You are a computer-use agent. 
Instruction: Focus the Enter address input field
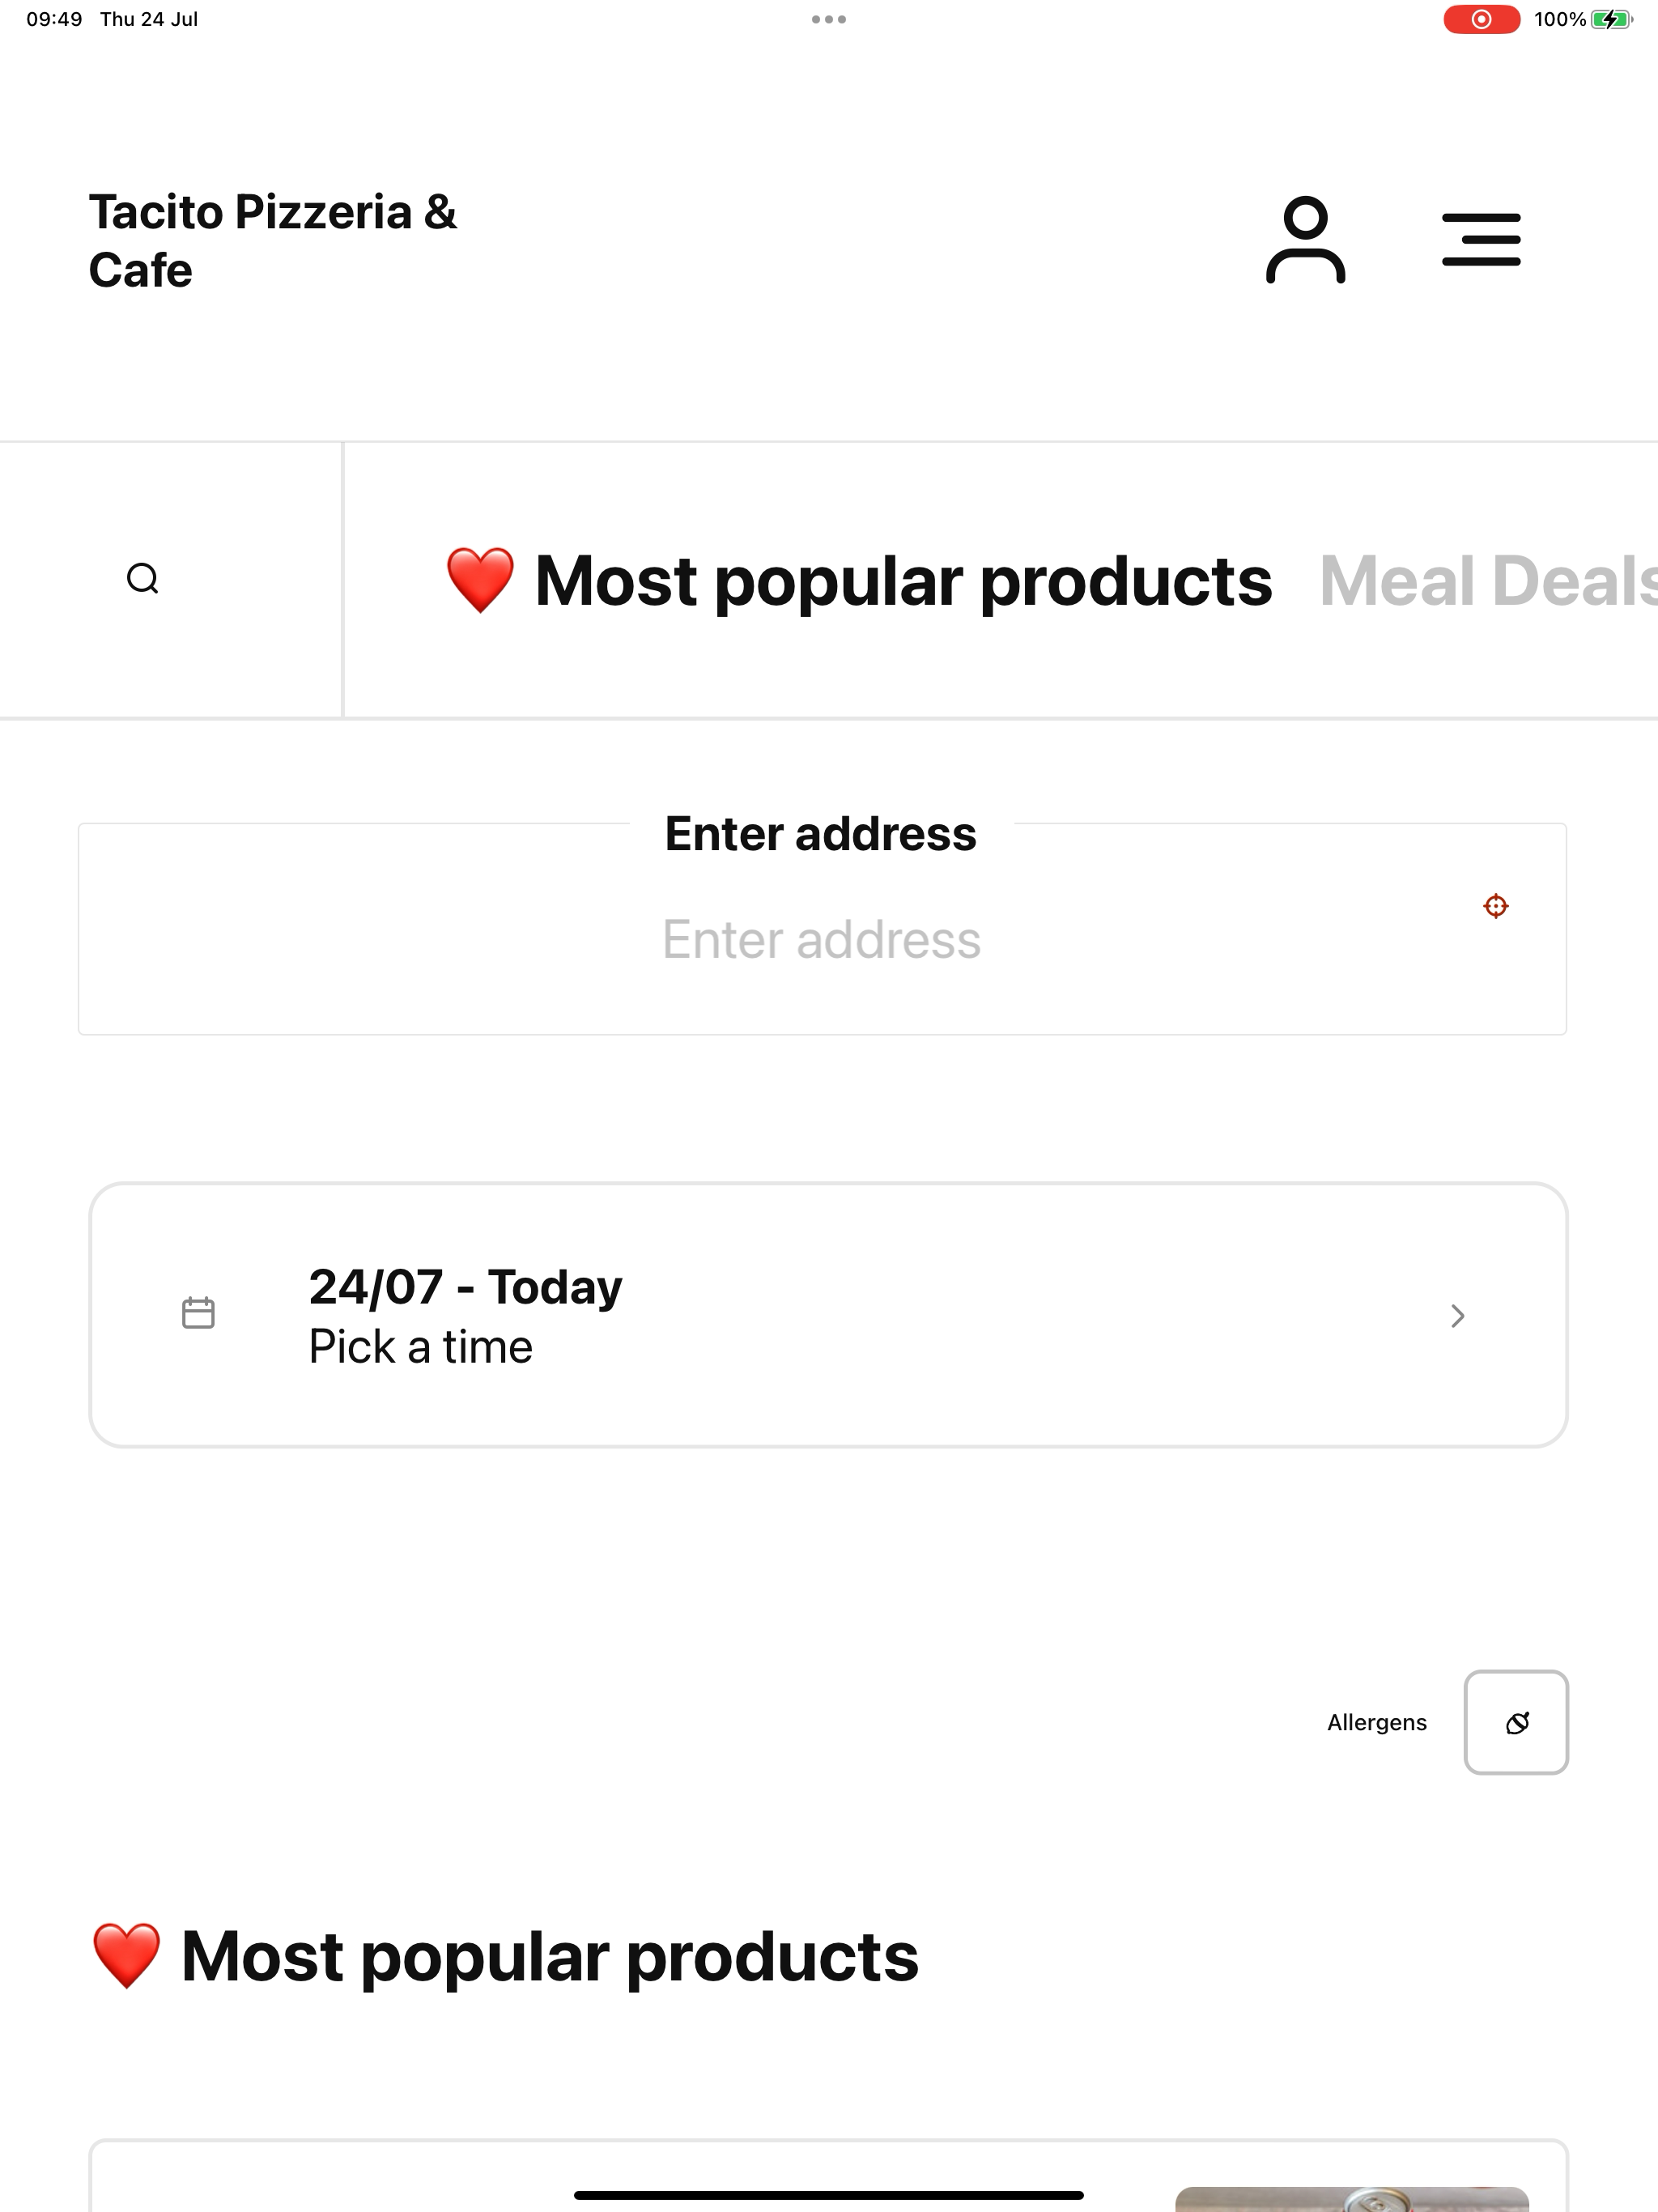pyautogui.click(x=822, y=929)
